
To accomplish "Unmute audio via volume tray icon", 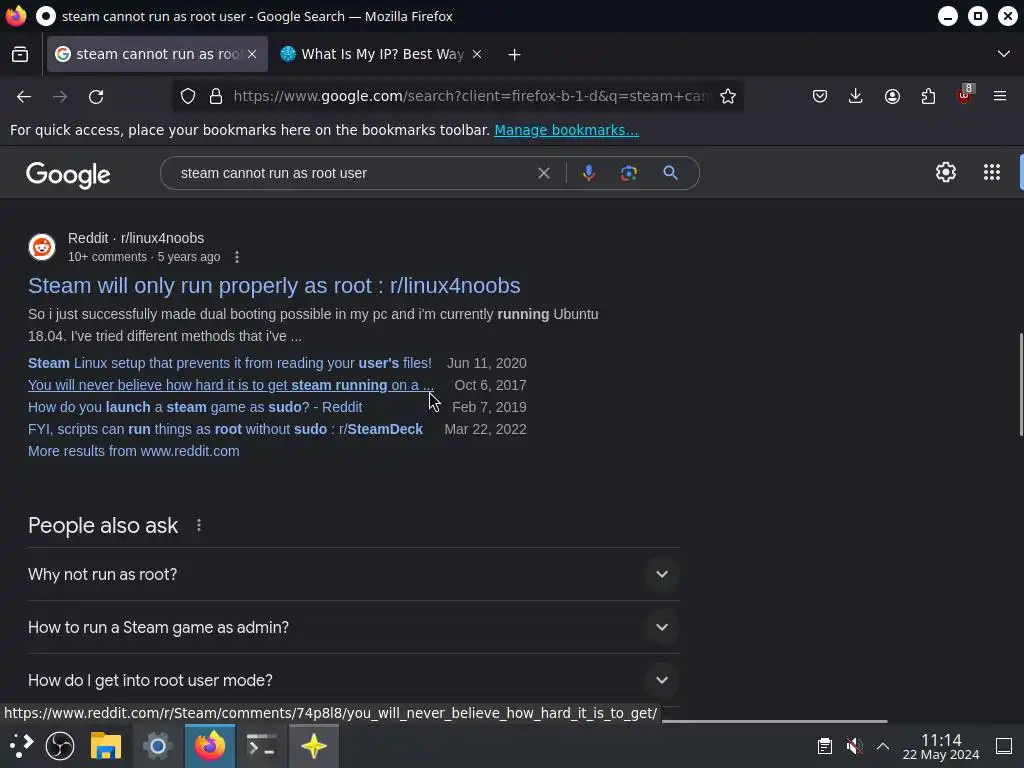I will pyautogui.click(x=854, y=746).
